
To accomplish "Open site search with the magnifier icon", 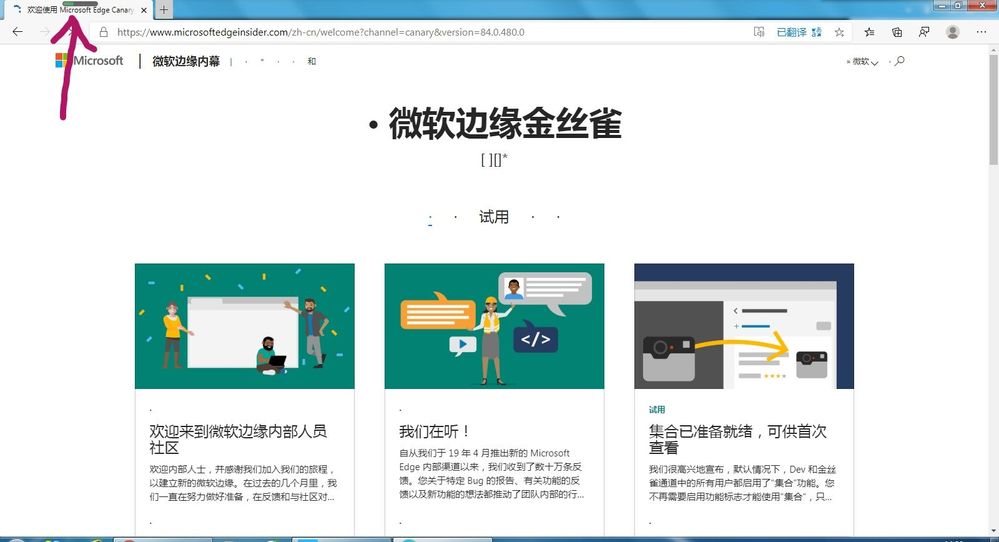I will [899, 61].
